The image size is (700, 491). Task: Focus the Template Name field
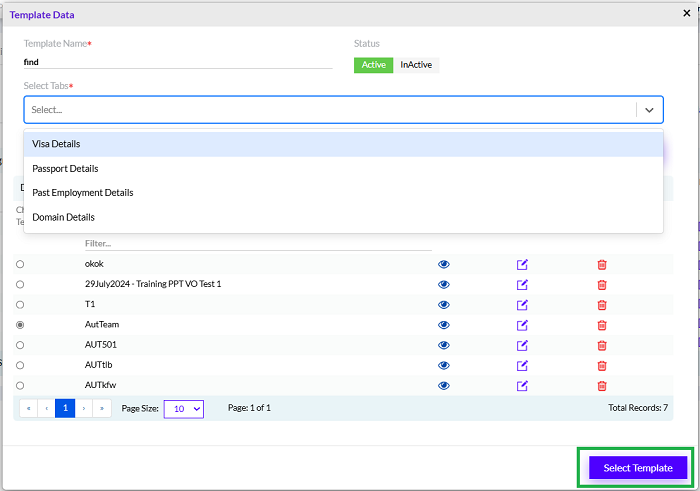click(178, 62)
